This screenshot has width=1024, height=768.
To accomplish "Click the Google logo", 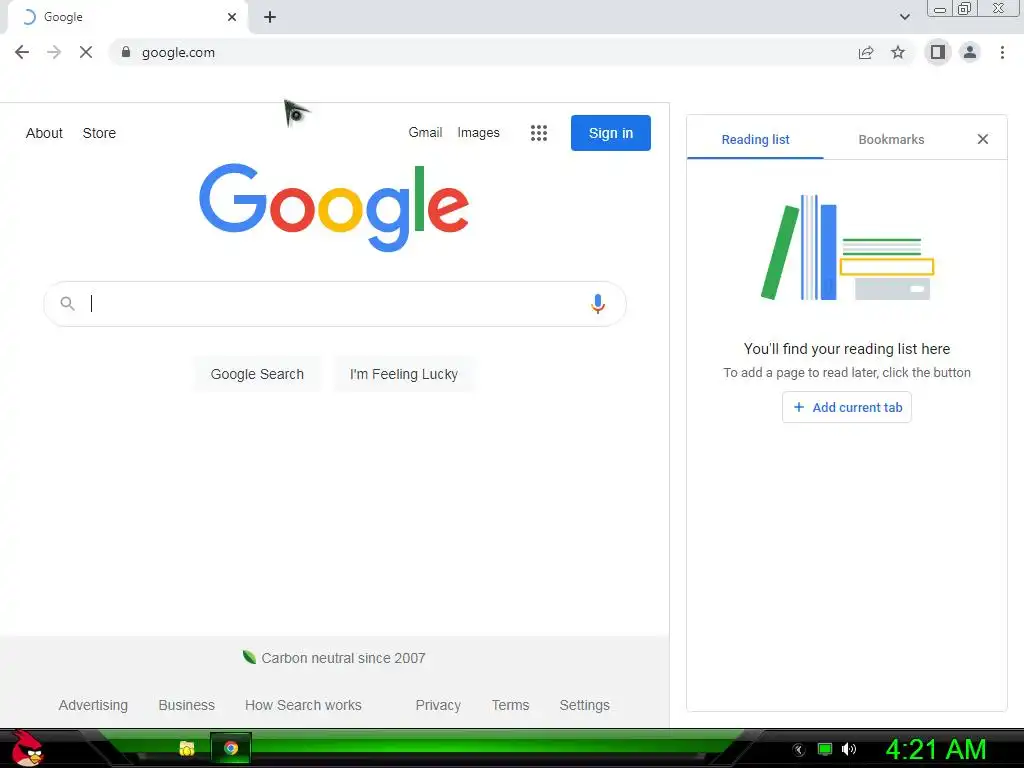I will point(334,207).
